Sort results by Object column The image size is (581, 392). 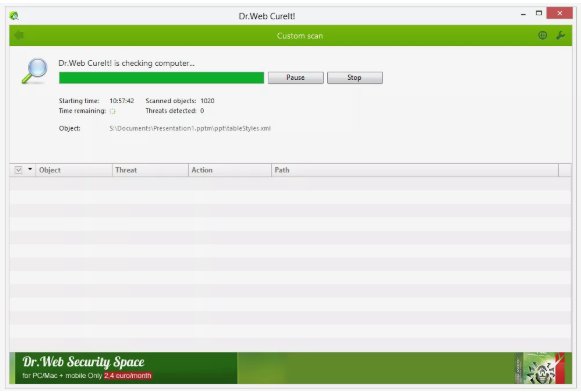coord(74,170)
